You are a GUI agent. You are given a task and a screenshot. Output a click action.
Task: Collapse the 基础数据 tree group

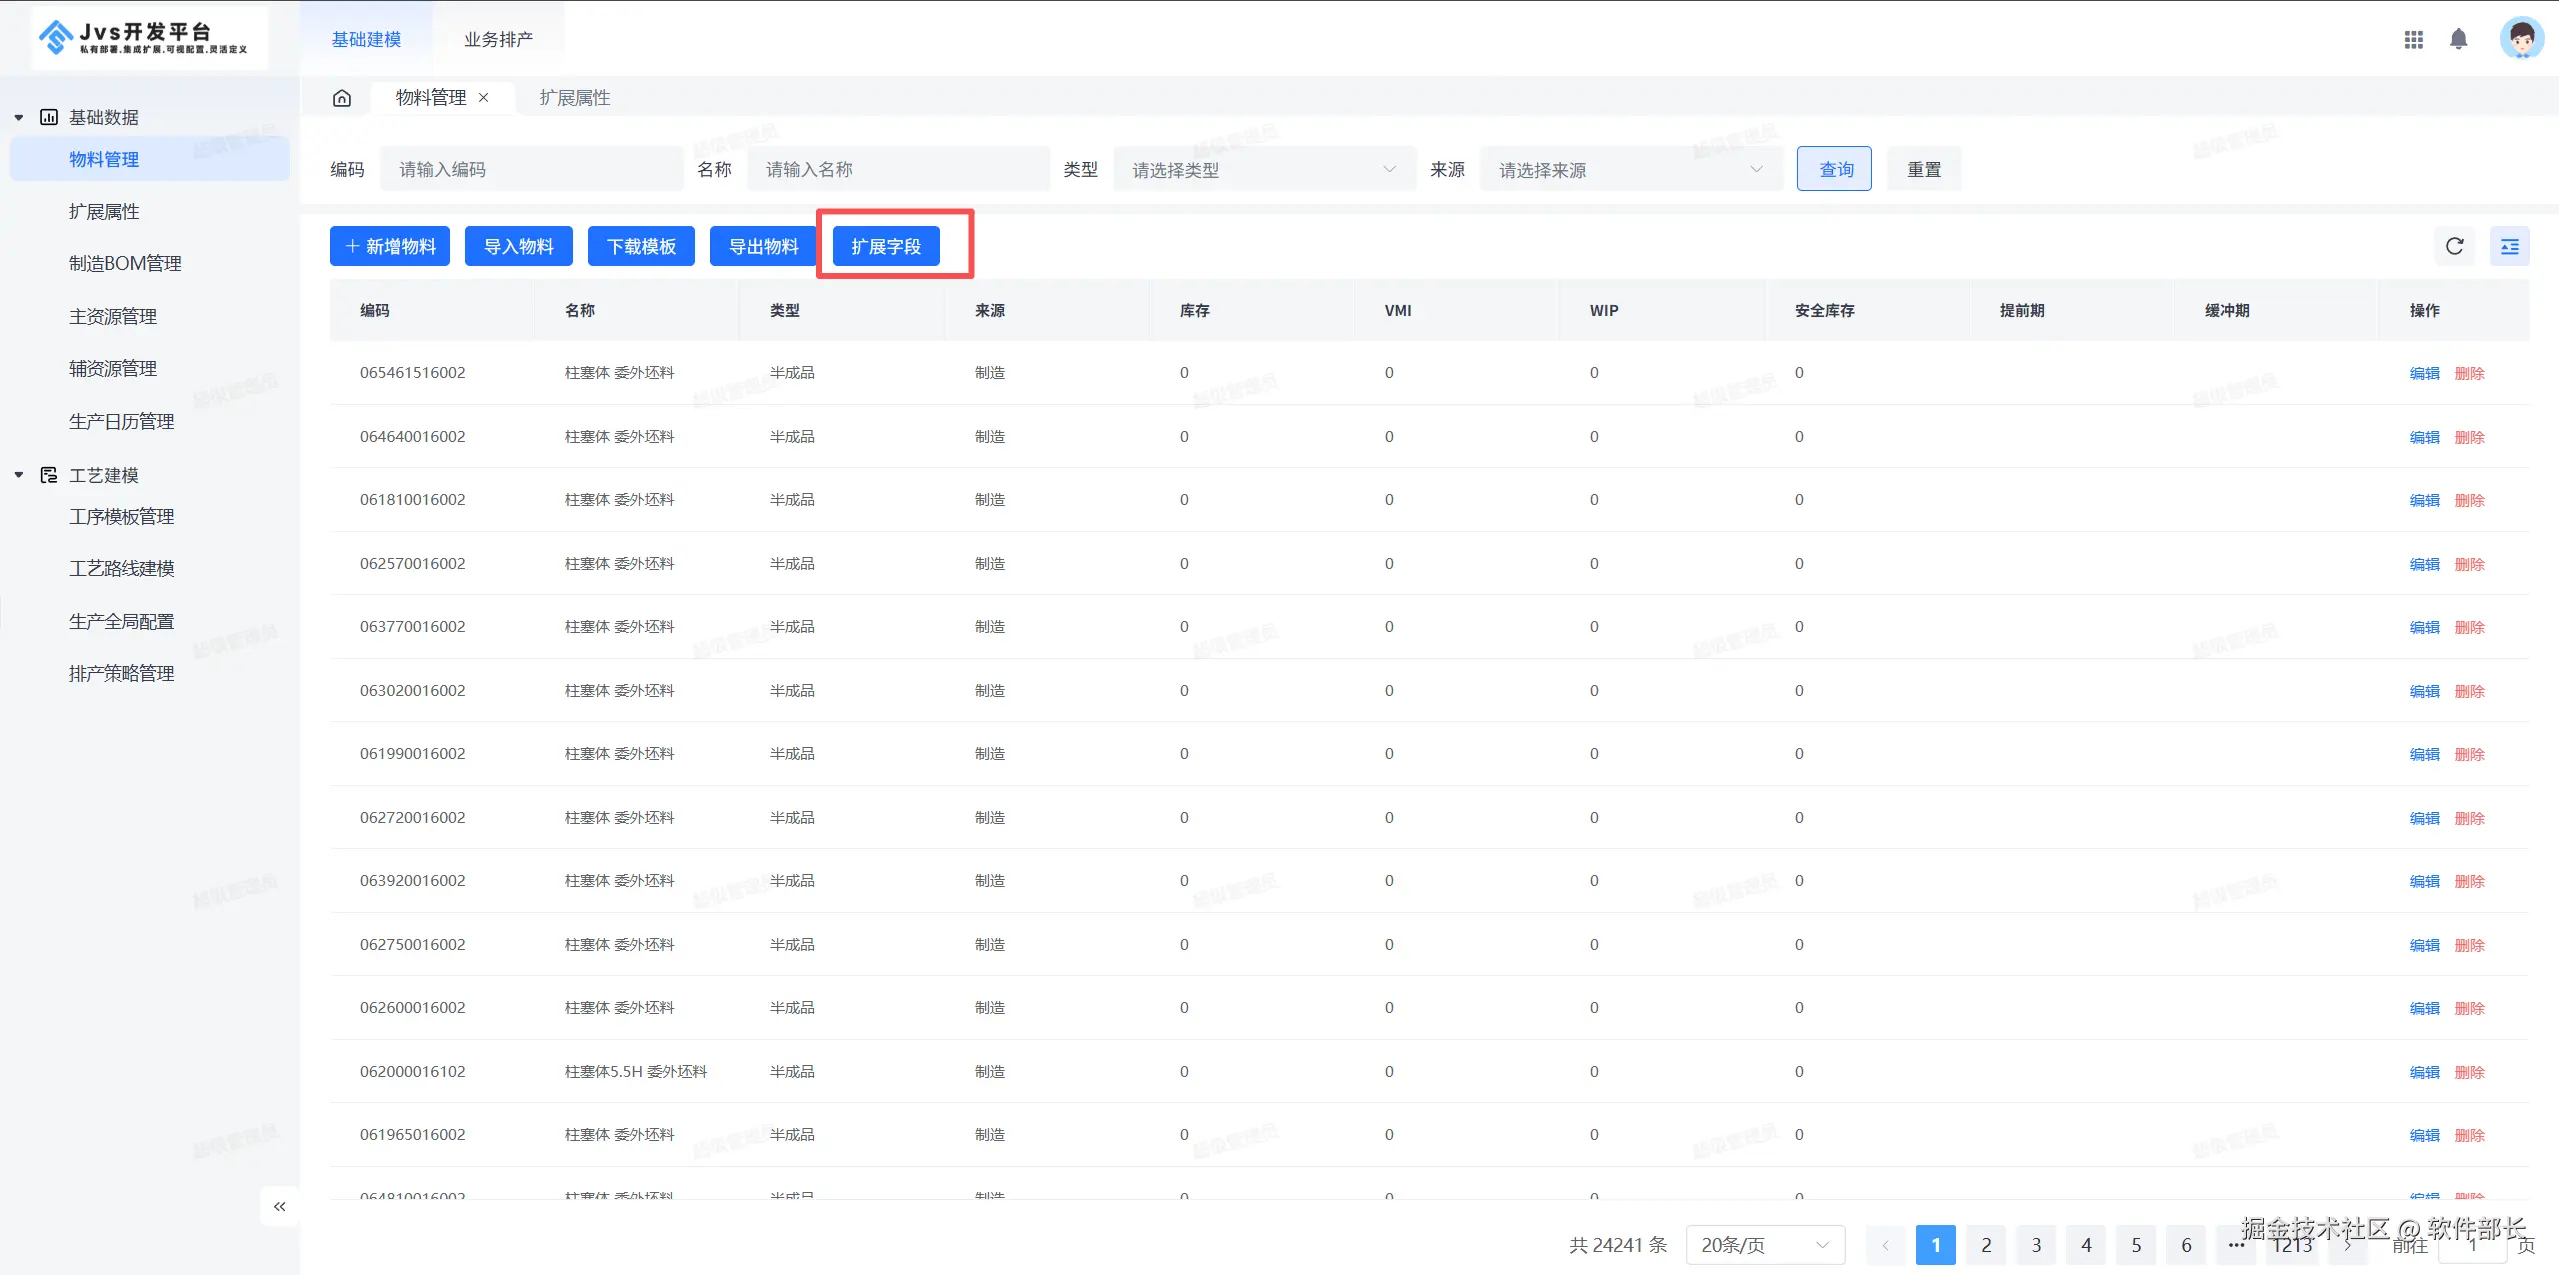[19, 117]
